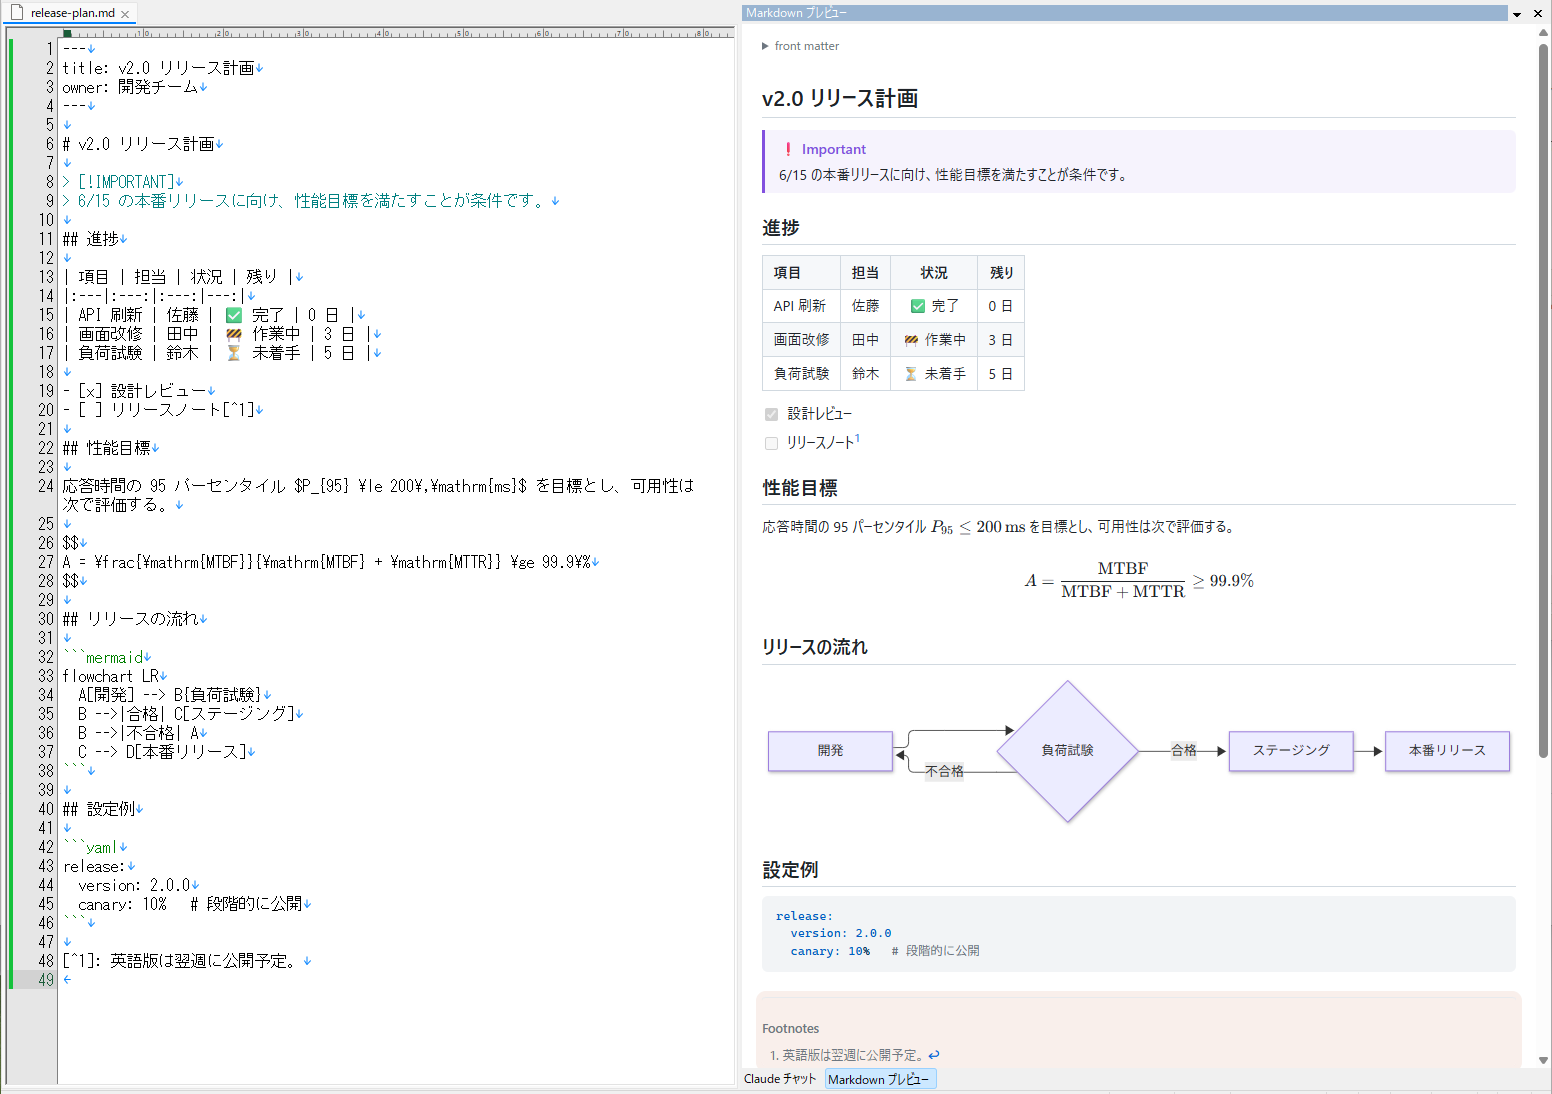Switch to the Claude チャット tab
Image resolution: width=1552 pixels, height=1094 pixels.
(x=780, y=1079)
